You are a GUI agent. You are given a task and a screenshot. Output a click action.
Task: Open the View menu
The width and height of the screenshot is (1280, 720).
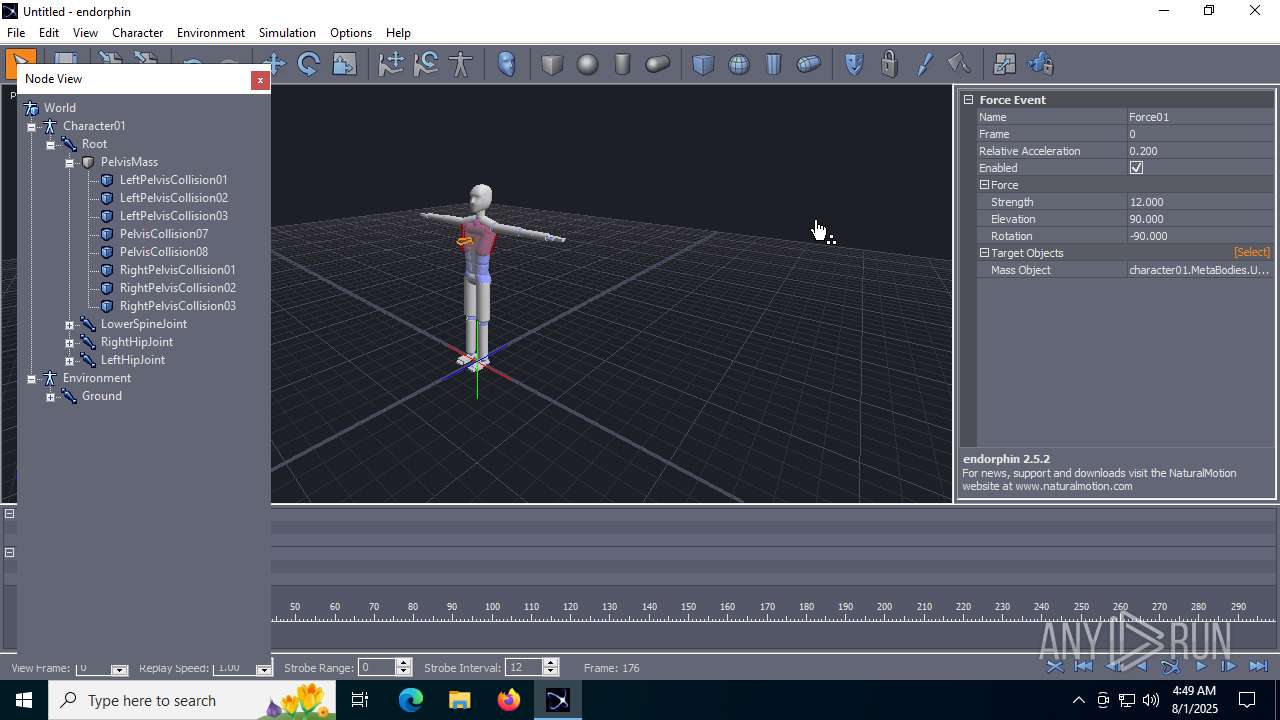click(x=86, y=33)
